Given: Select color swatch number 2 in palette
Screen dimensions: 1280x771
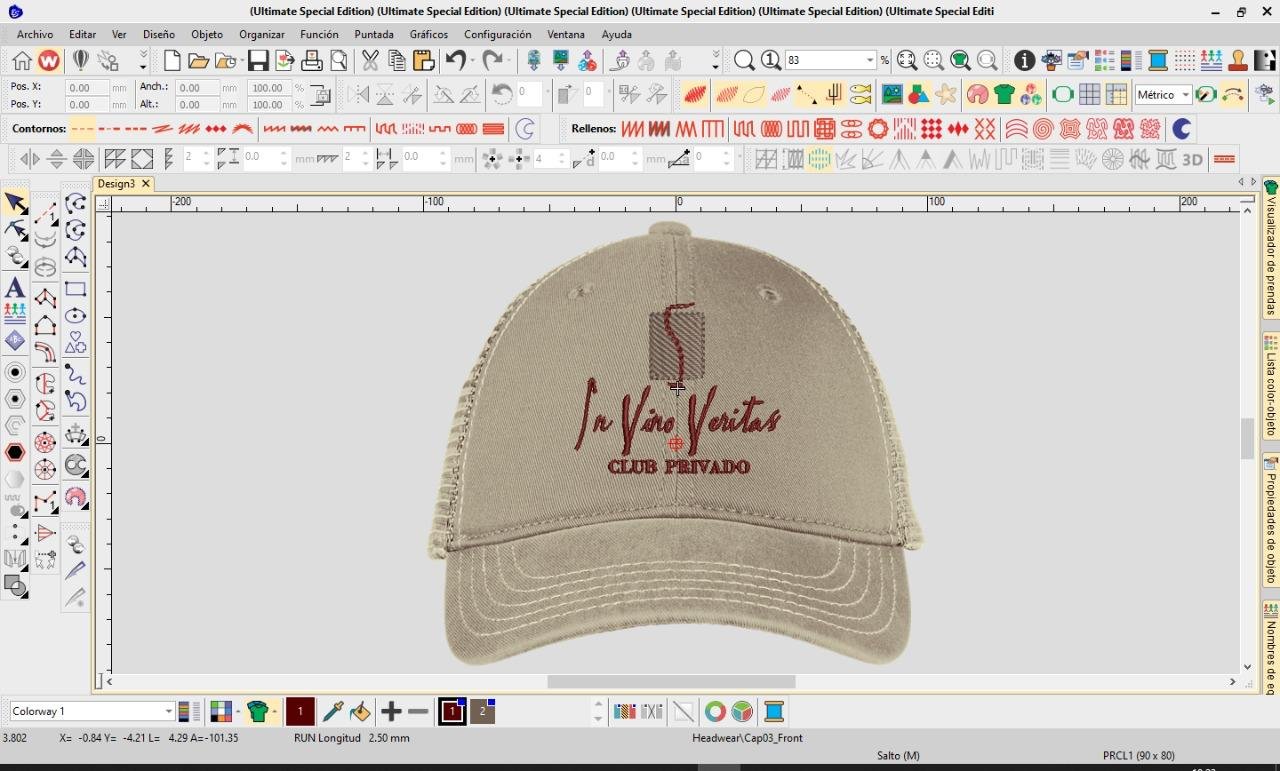Looking at the screenshot, I should point(482,712).
